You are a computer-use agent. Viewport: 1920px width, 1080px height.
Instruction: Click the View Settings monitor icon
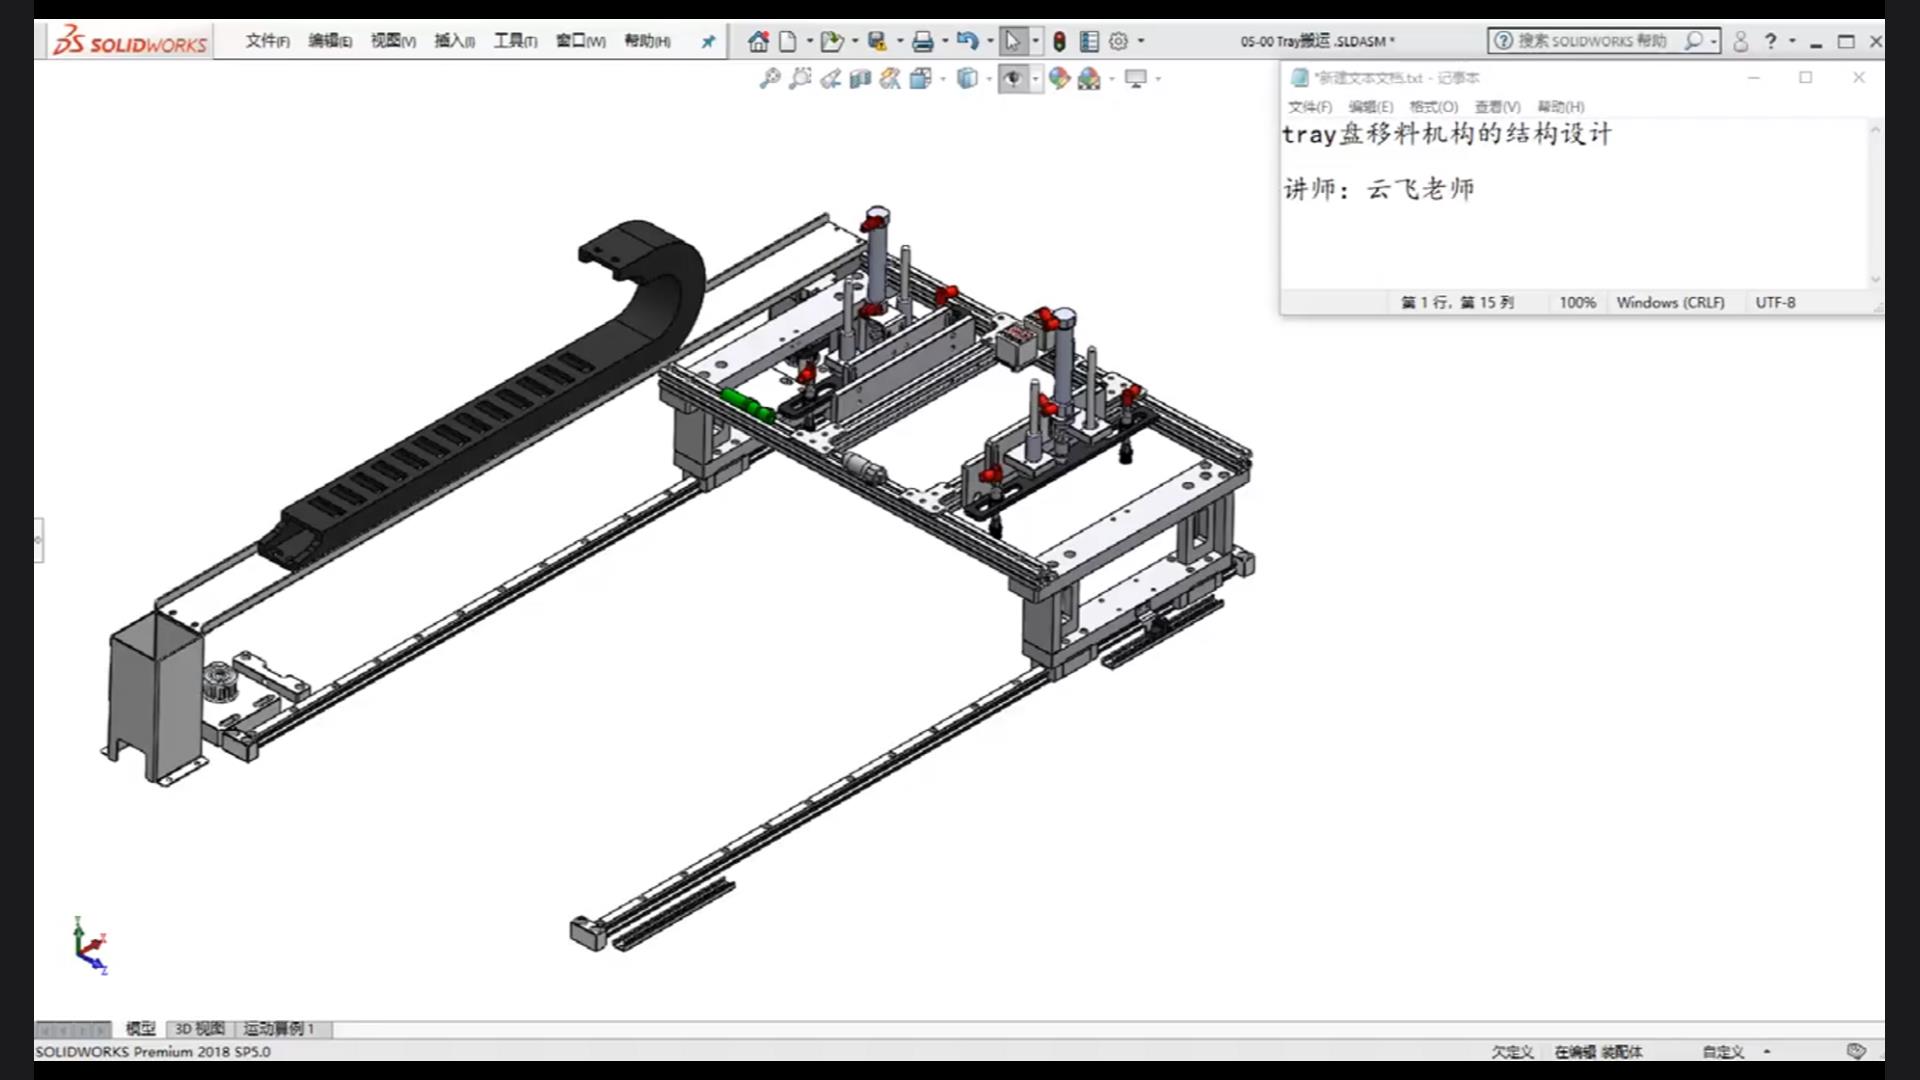click(1136, 78)
